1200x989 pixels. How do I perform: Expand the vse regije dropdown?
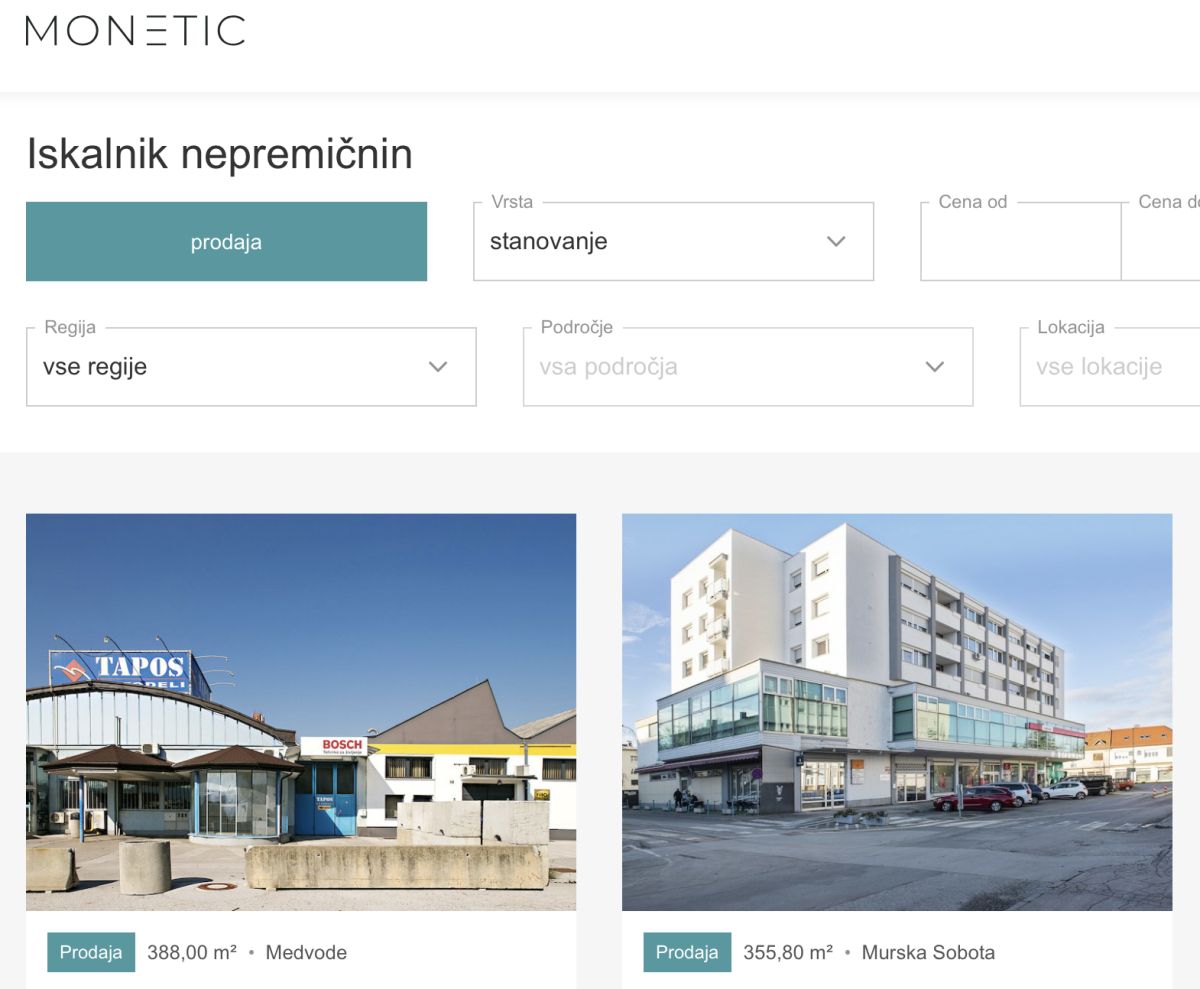[x=251, y=367]
